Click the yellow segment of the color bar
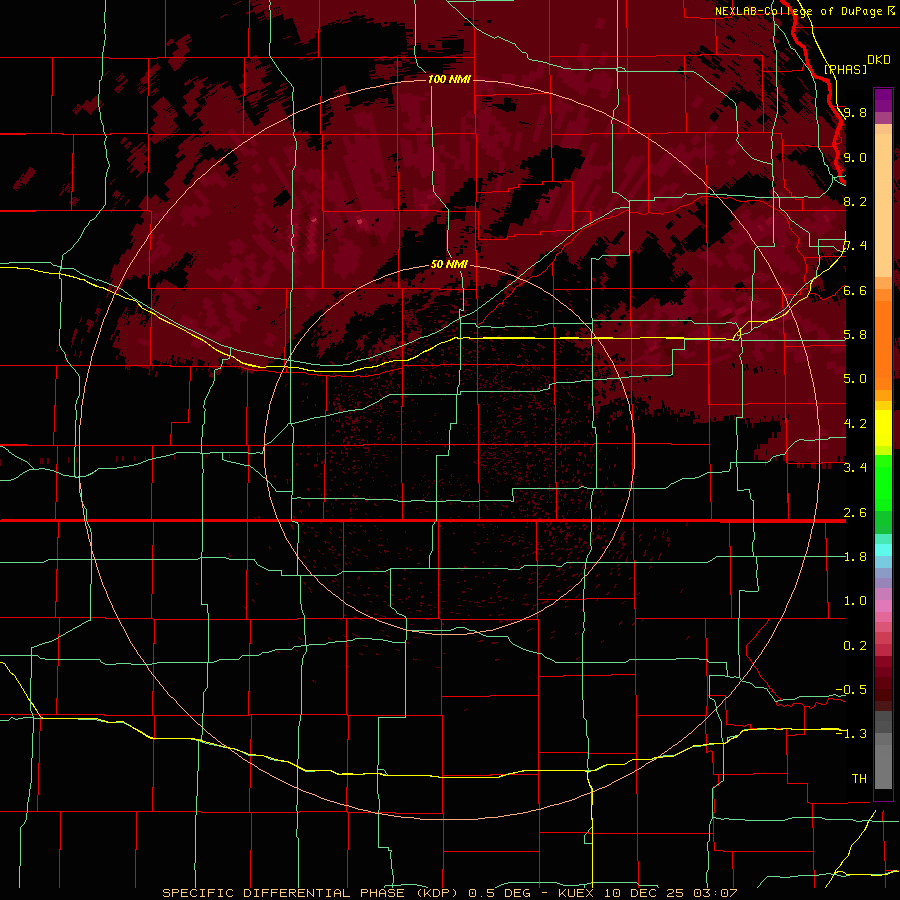Image resolution: width=900 pixels, height=900 pixels. click(x=883, y=428)
